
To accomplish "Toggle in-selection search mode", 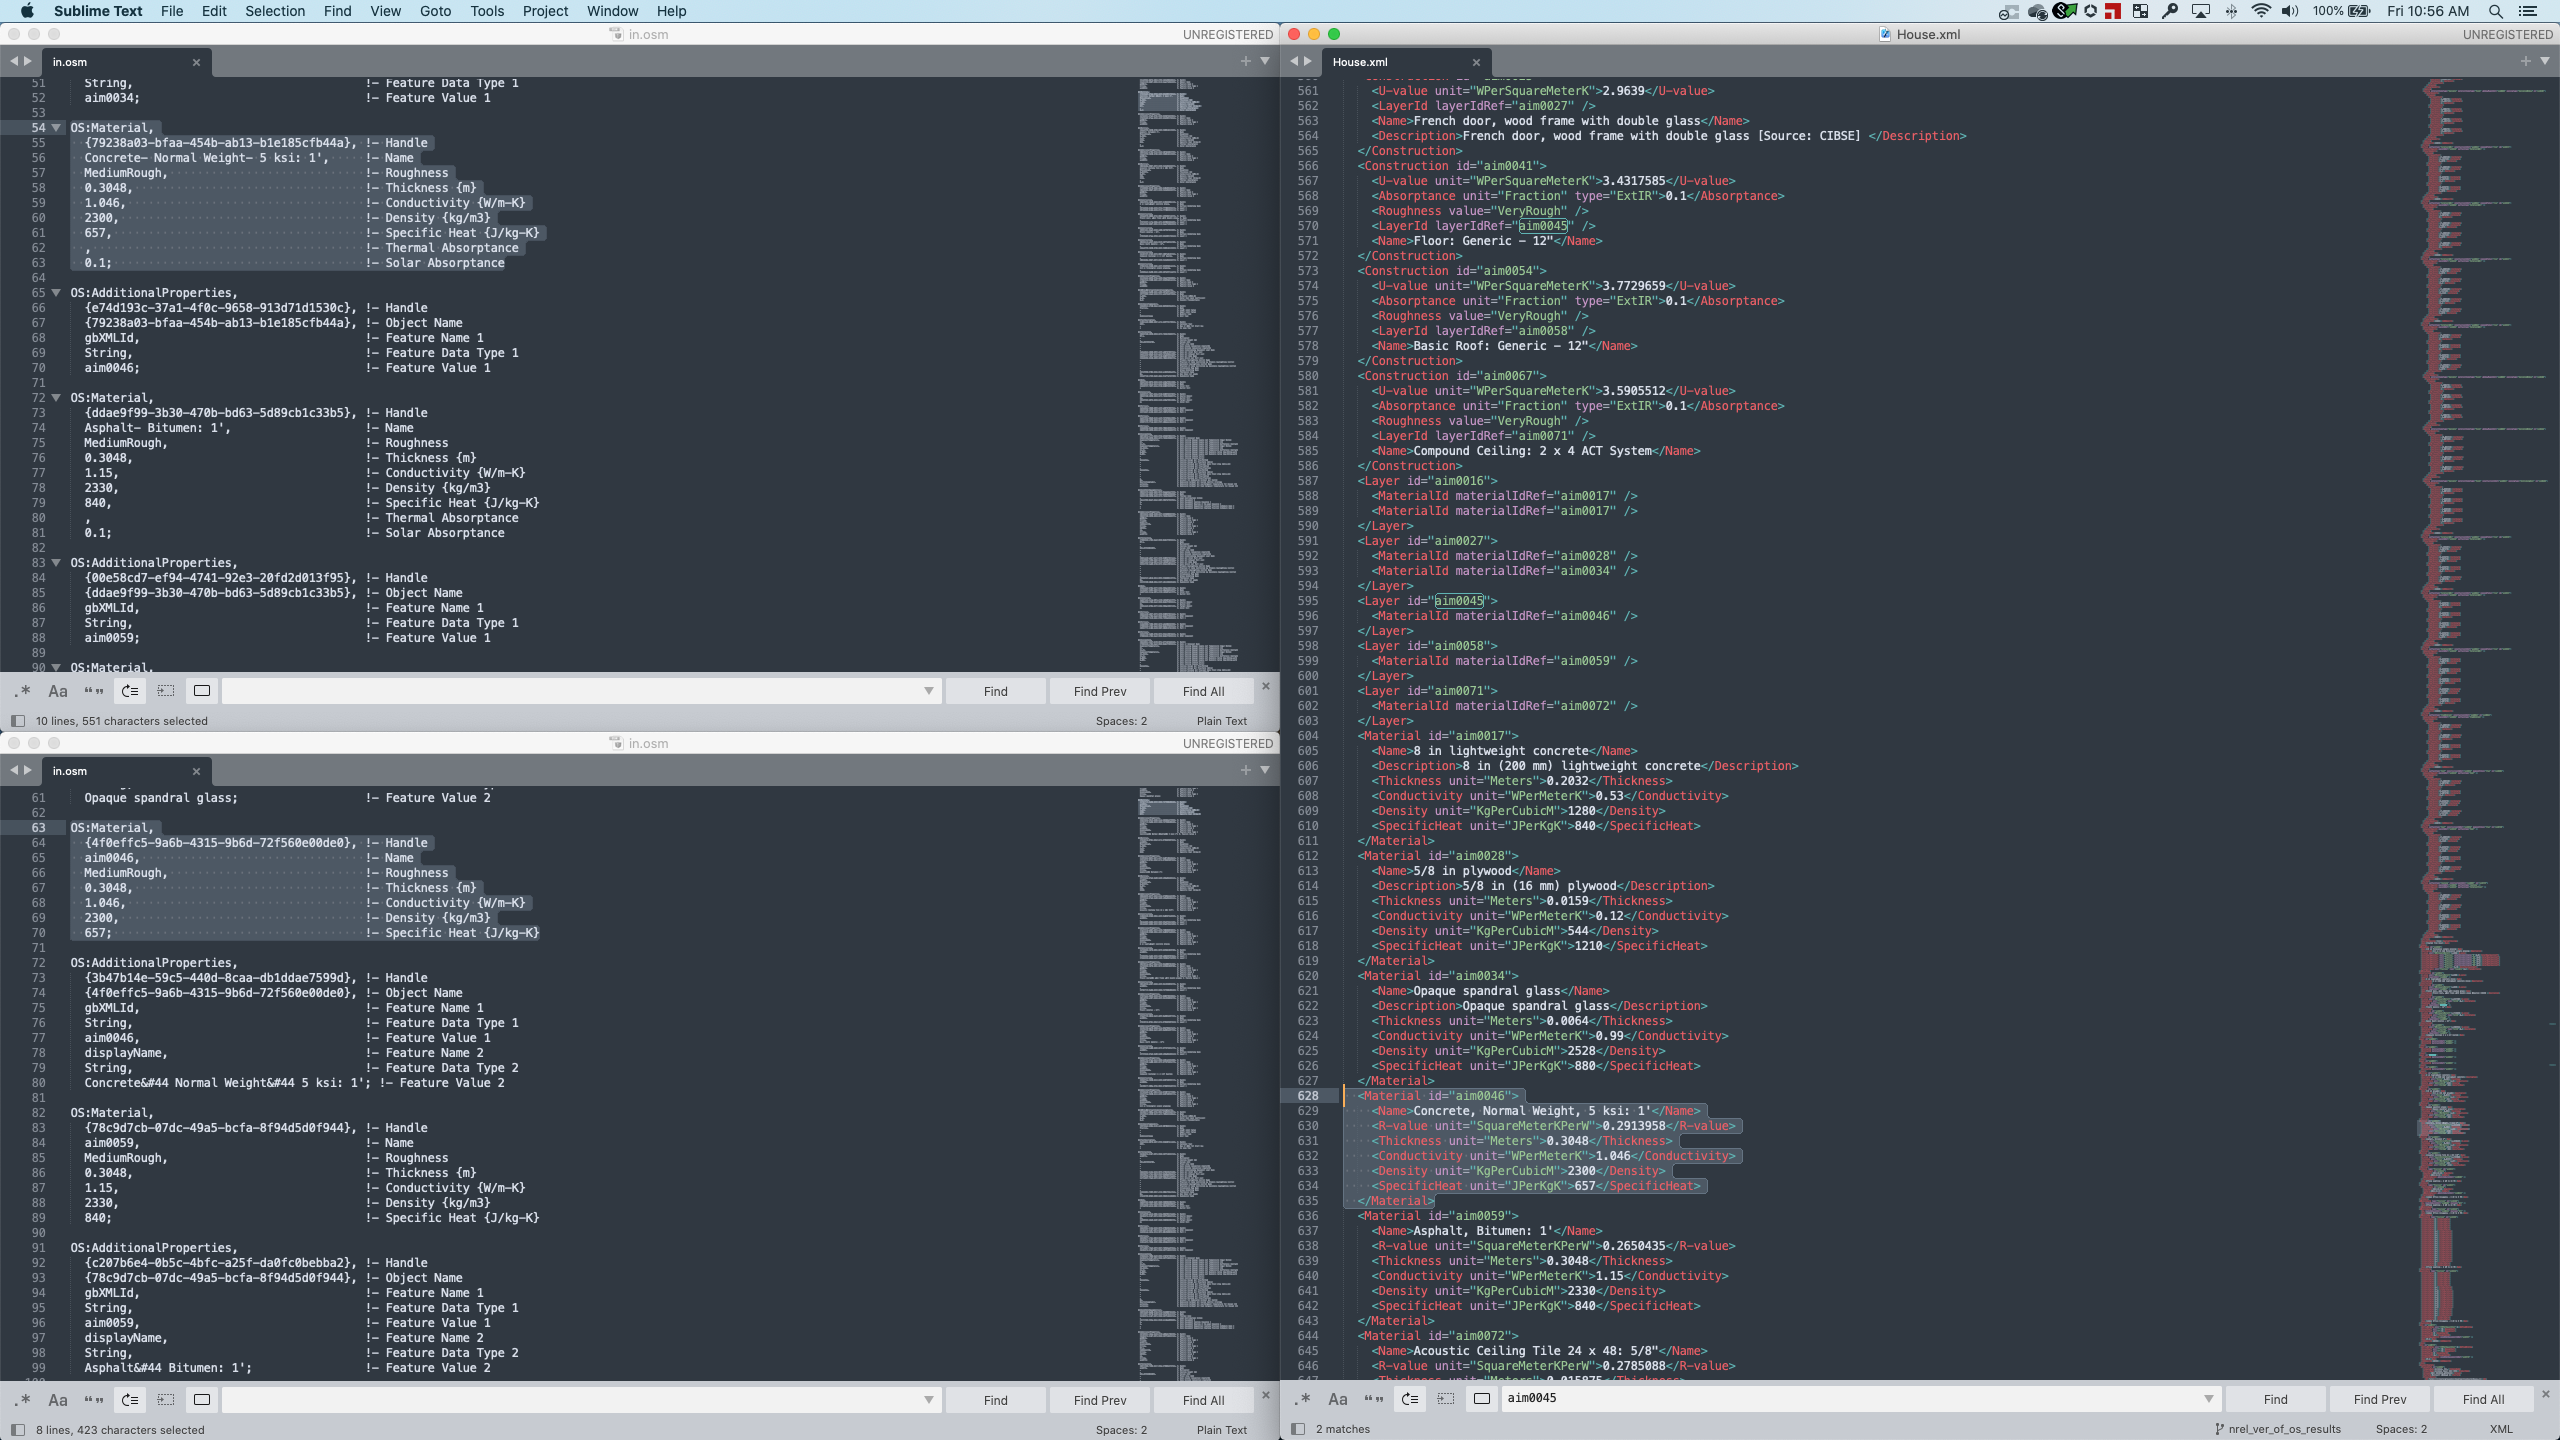I will pos(167,690).
